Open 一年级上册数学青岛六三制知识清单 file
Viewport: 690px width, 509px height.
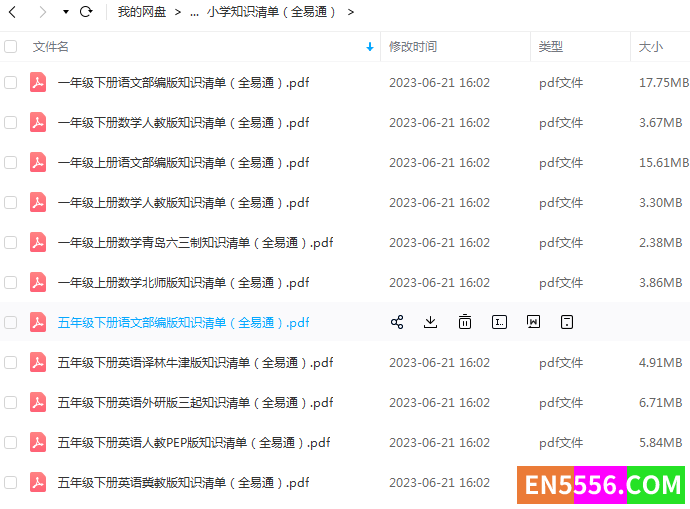(195, 242)
